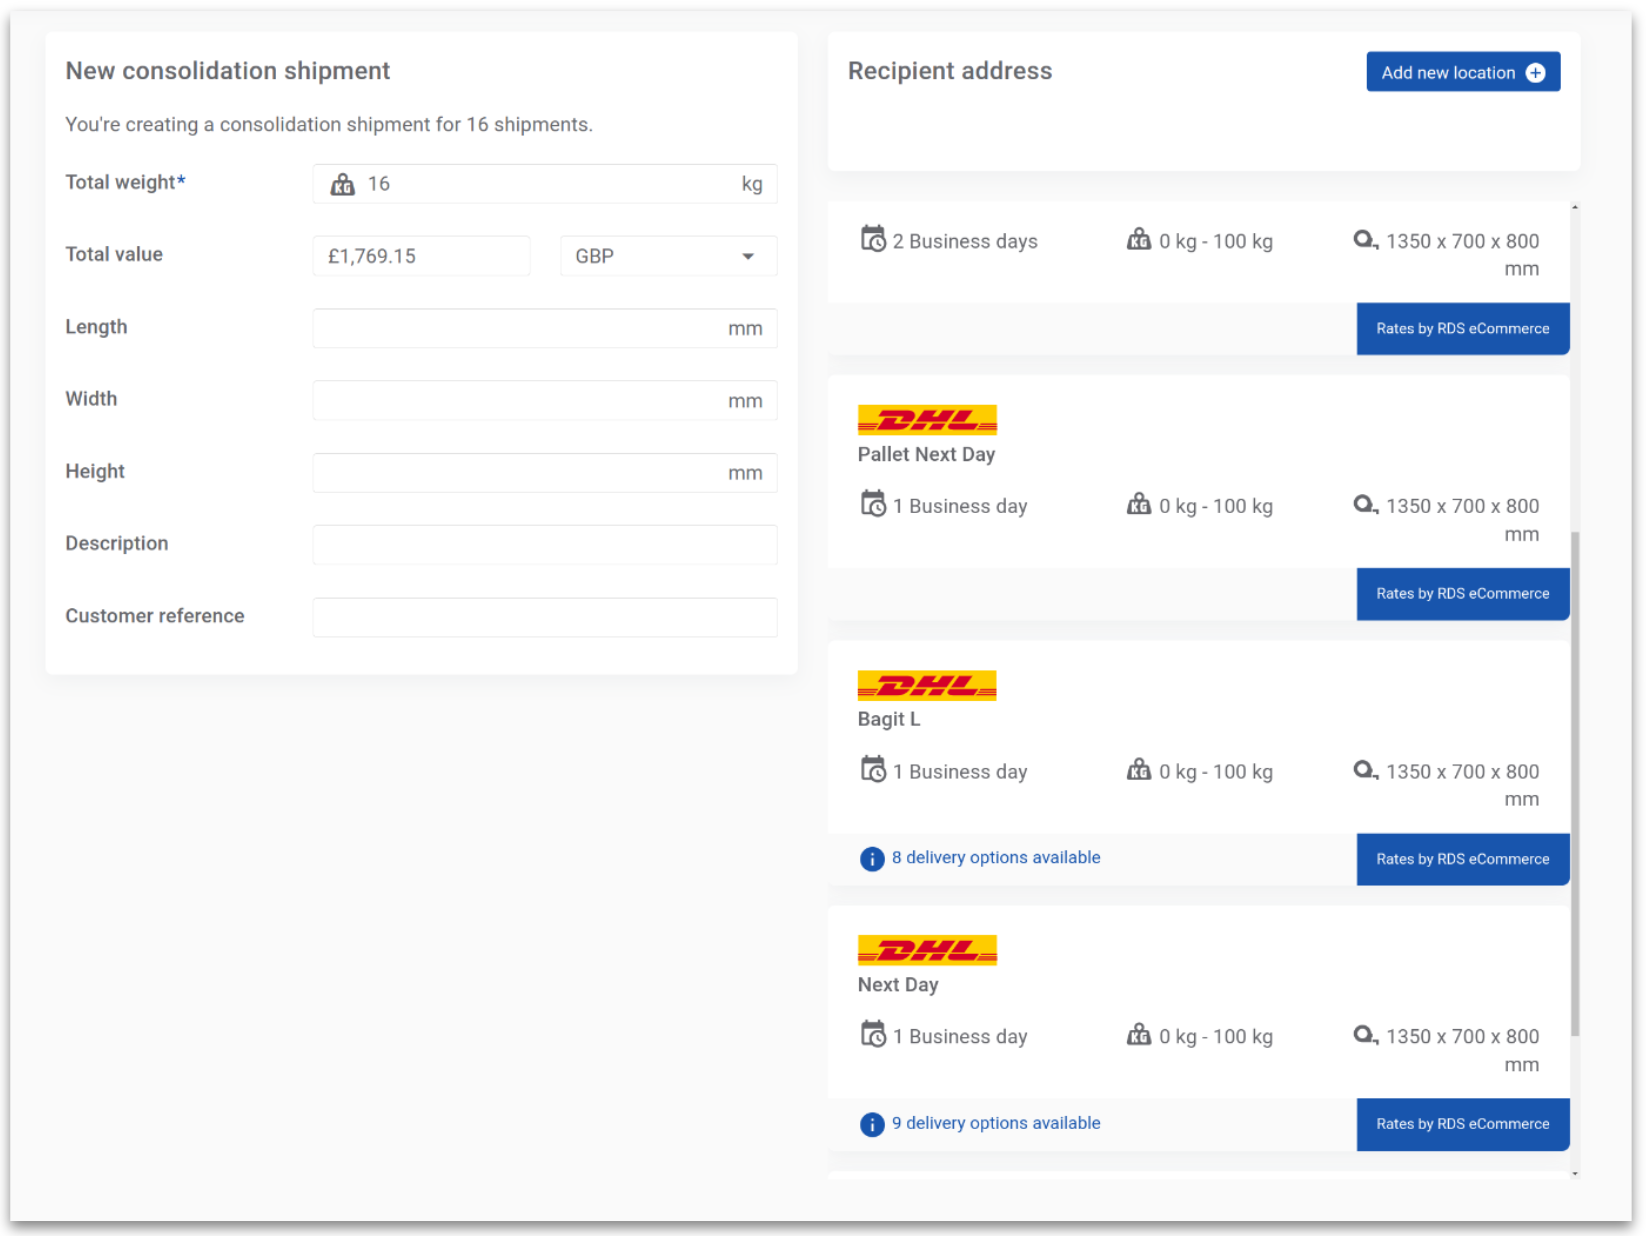
Task: Click the weight icon in Total weight field
Action: tap(342, 185)
